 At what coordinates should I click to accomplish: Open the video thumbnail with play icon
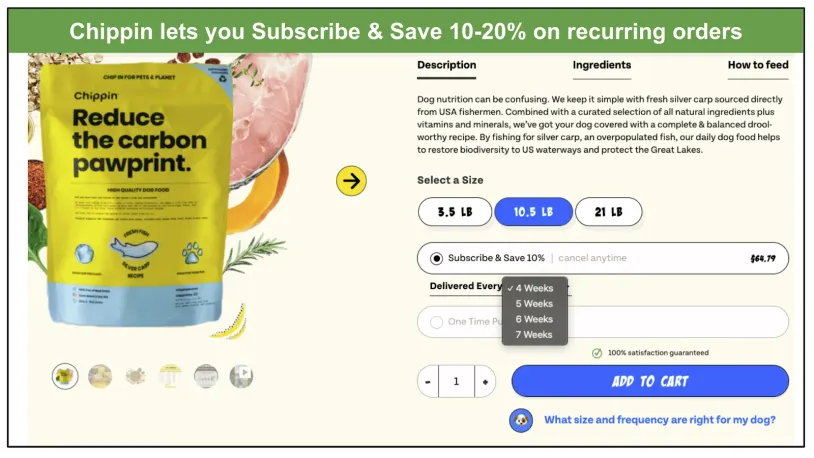coord(241,376)
